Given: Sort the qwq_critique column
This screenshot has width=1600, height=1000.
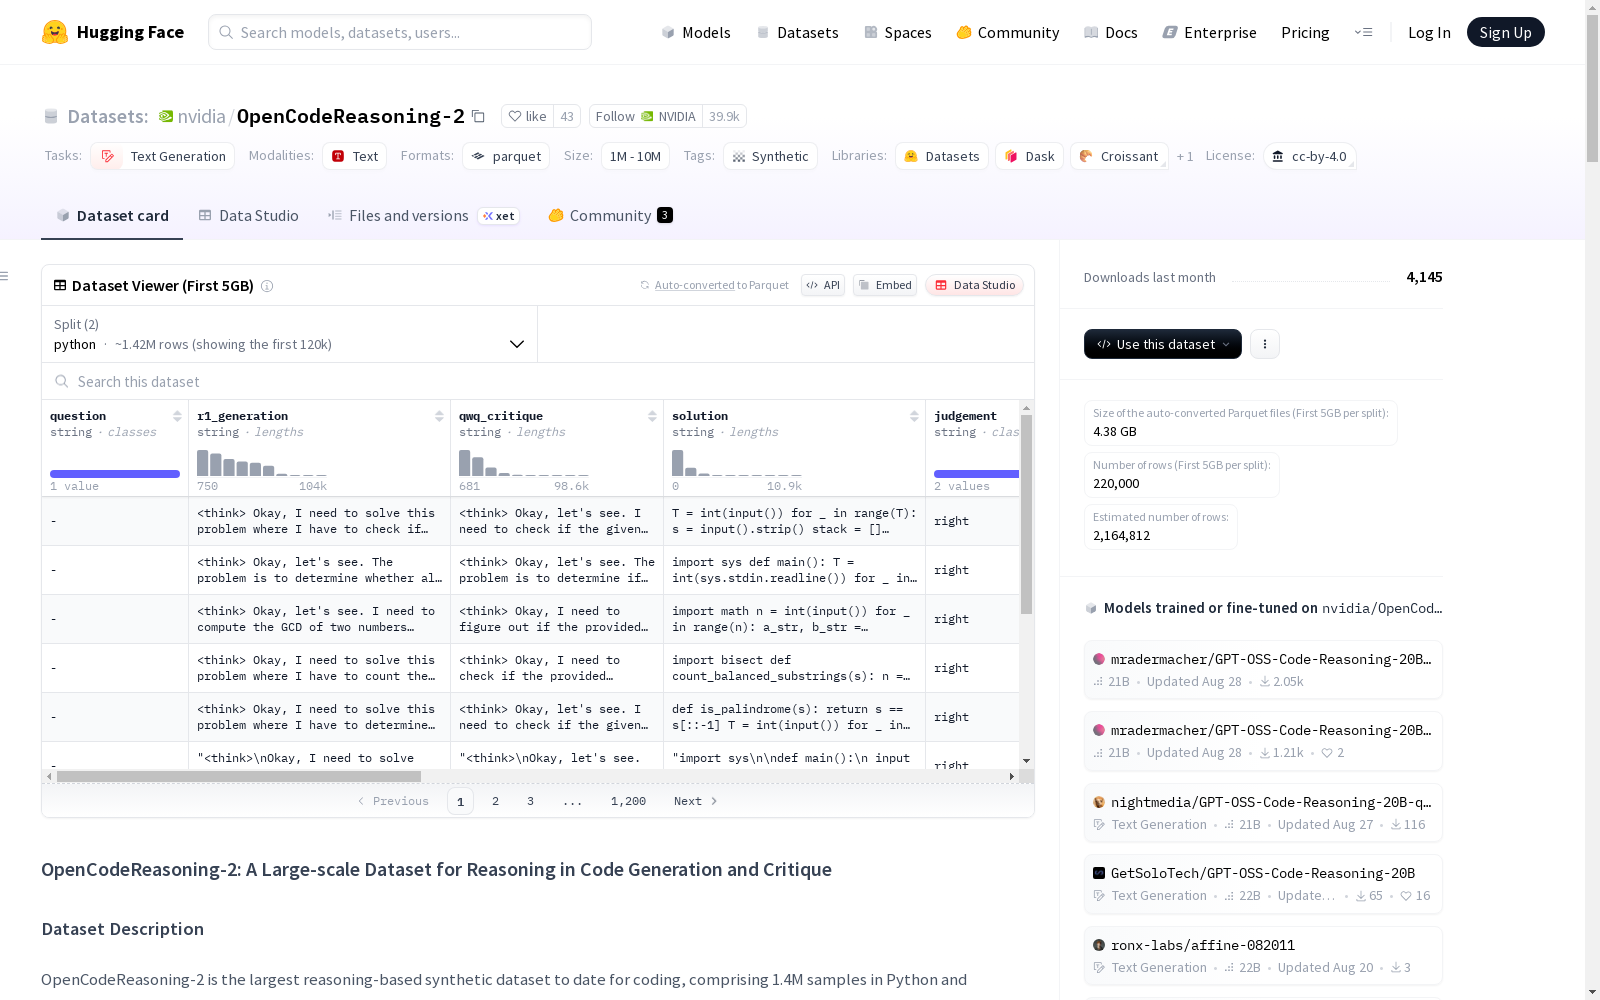Looking at the screenshot, I should (x=652, y=416).
